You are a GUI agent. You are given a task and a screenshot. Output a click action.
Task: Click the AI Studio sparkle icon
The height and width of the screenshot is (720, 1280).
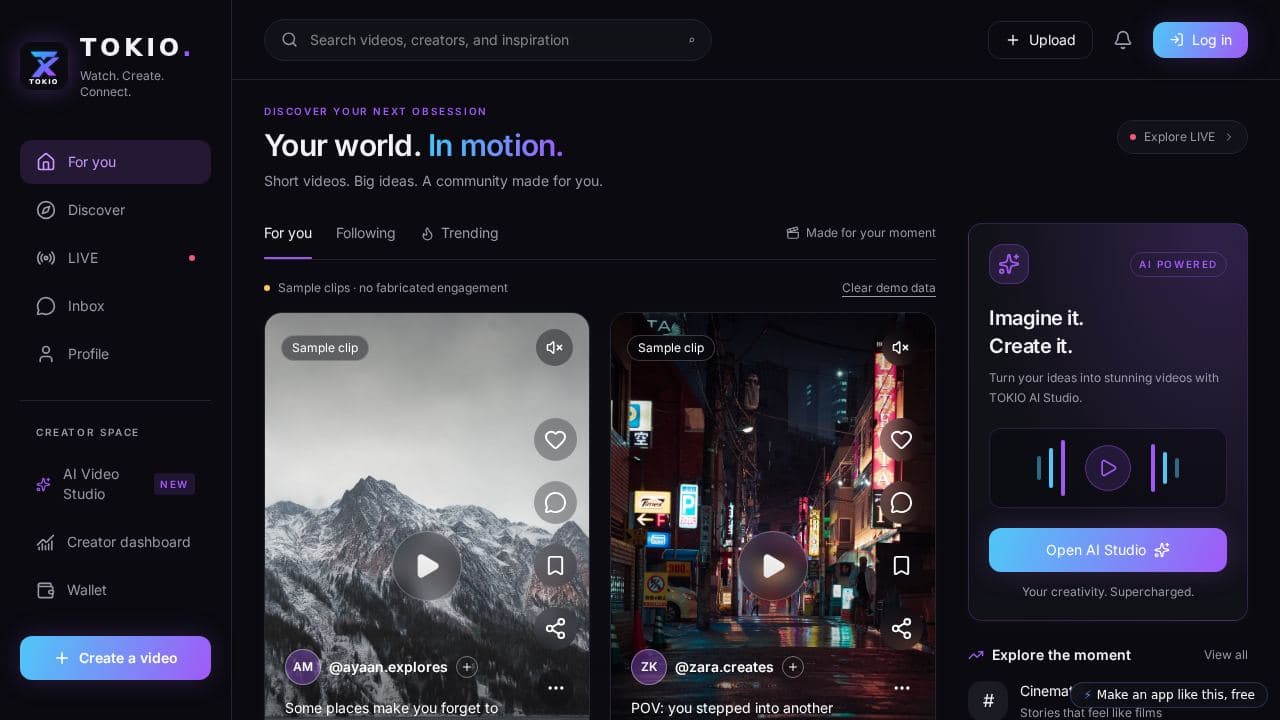1009,264
